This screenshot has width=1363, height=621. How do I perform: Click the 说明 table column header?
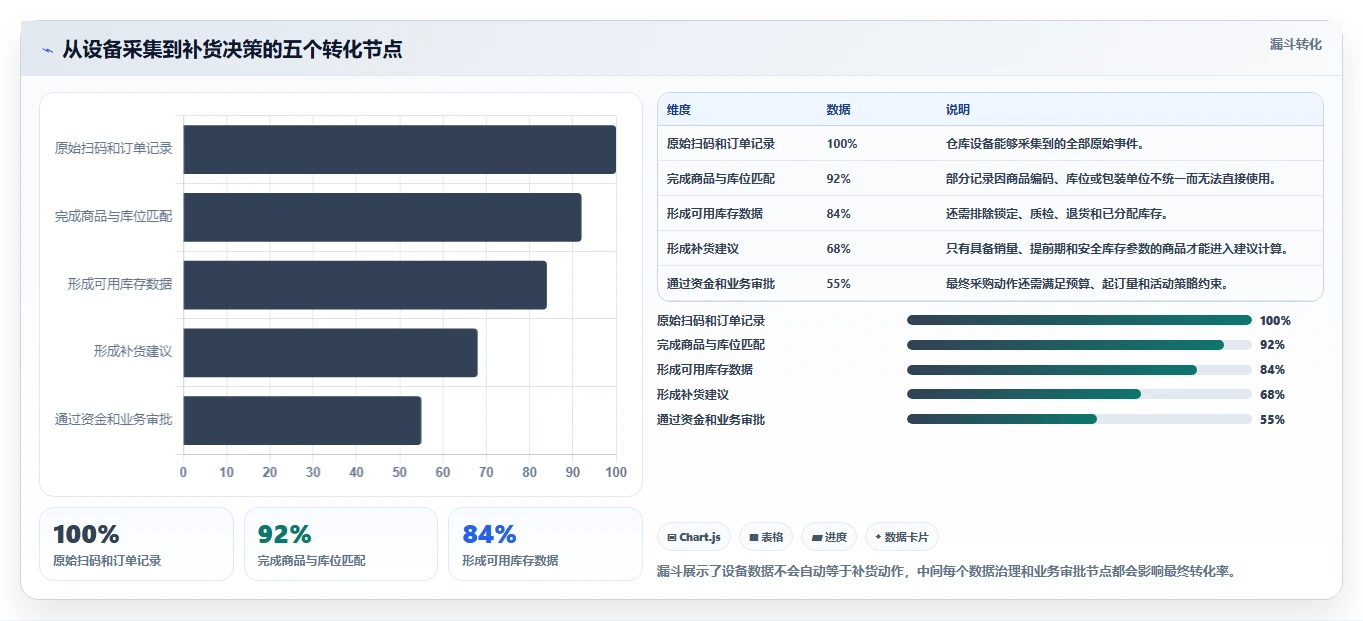tap(958, 110)
